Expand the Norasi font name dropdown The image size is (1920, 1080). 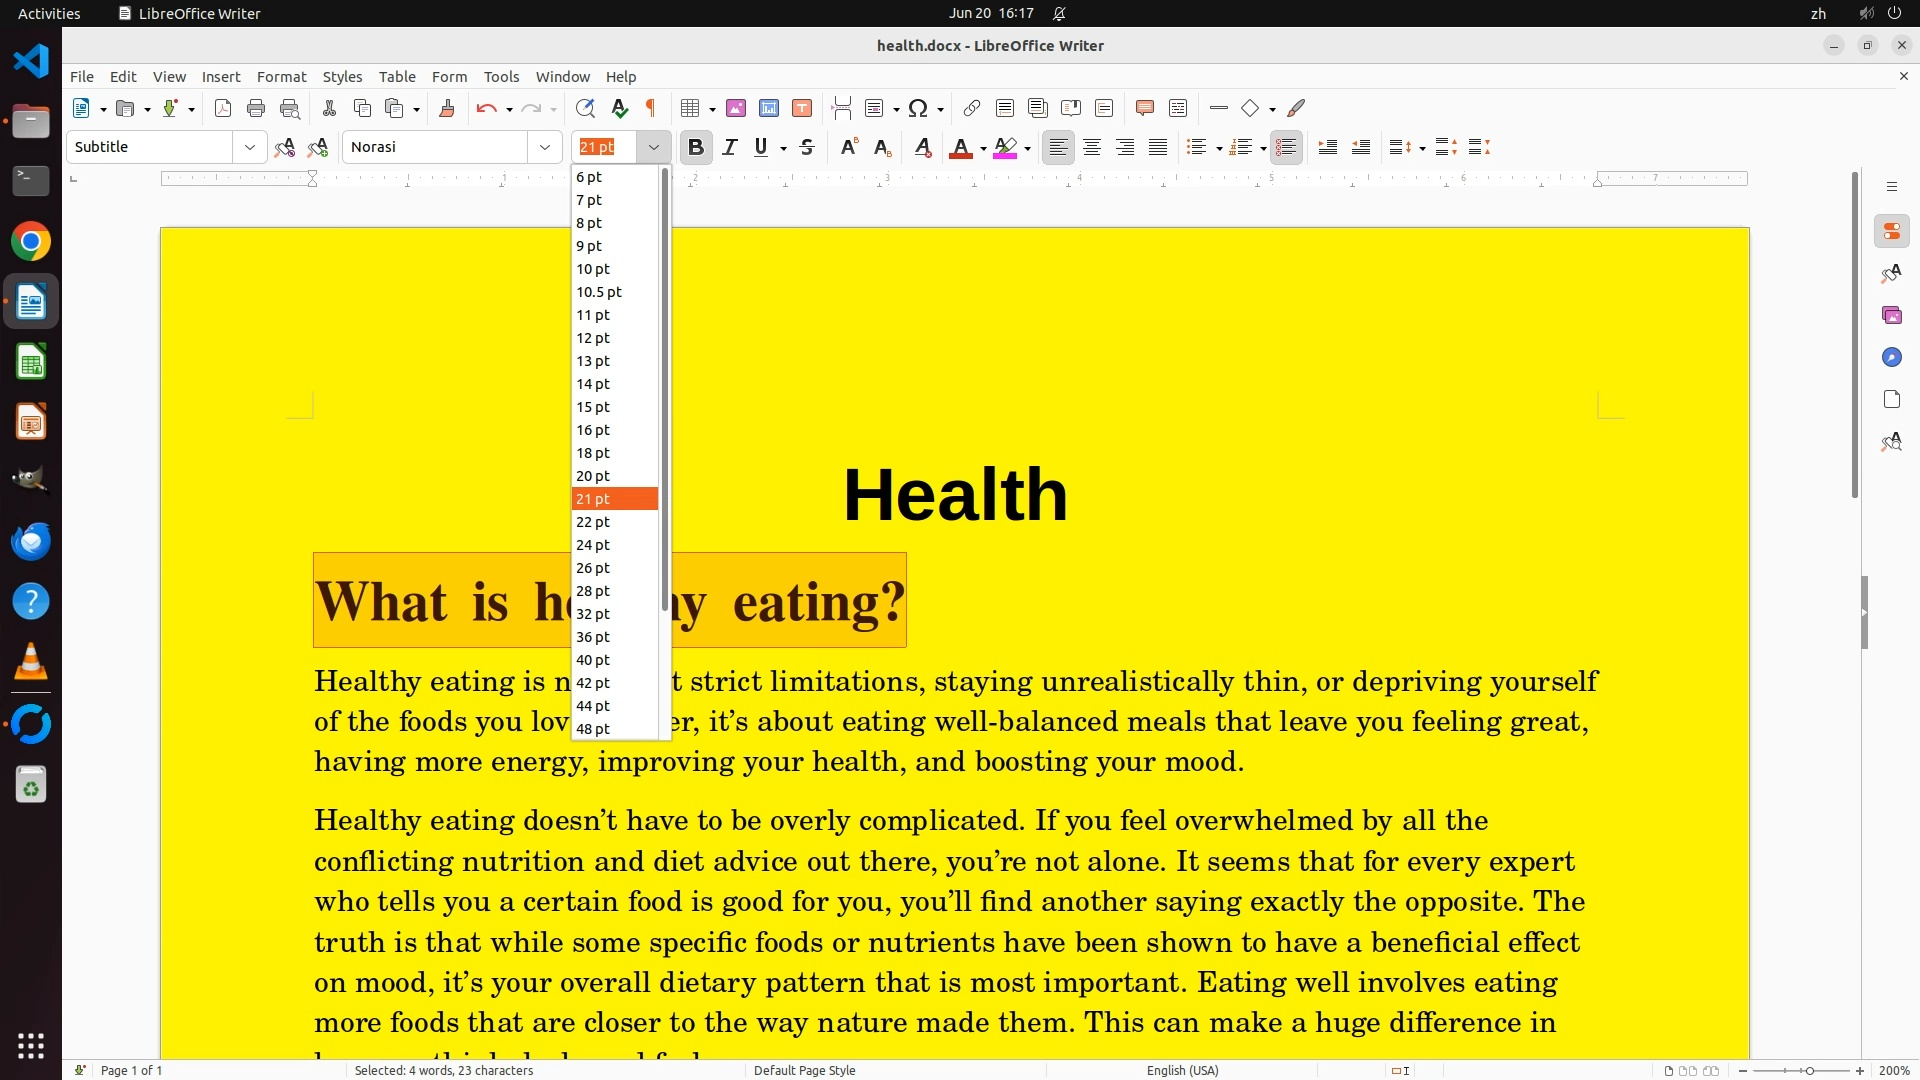point(544,147)
